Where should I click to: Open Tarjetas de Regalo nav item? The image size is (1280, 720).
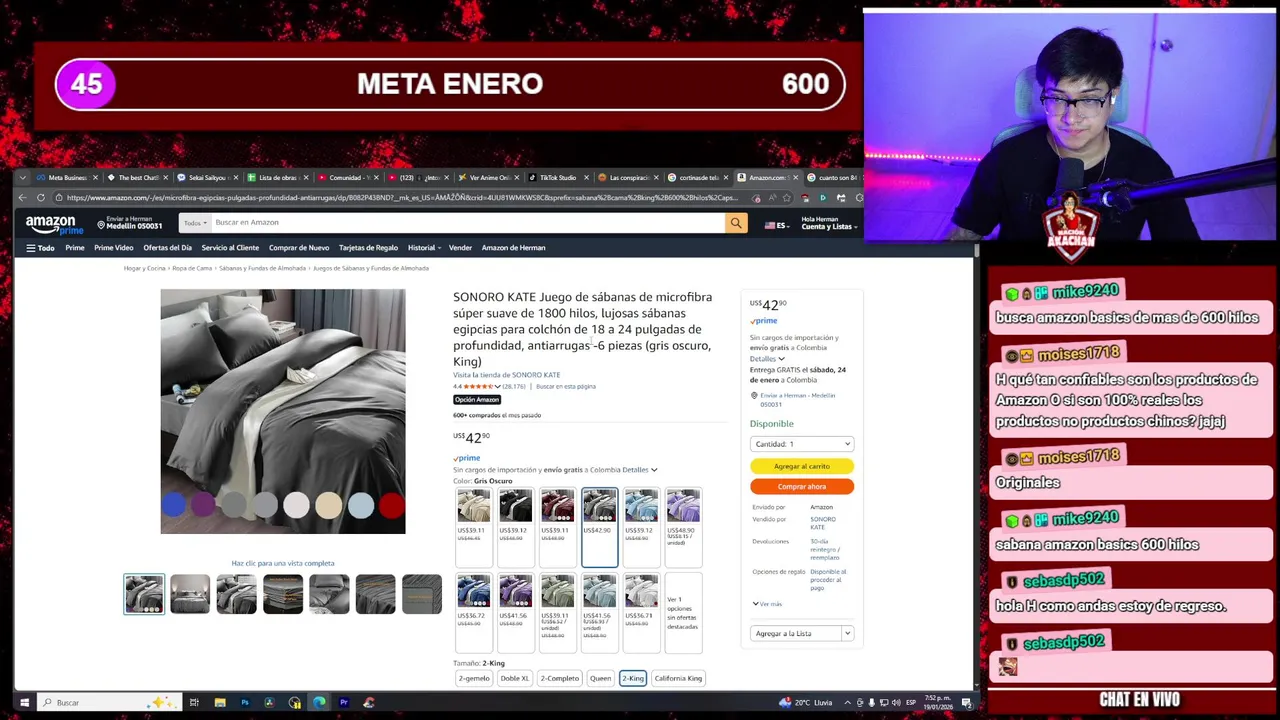(368, 248)
